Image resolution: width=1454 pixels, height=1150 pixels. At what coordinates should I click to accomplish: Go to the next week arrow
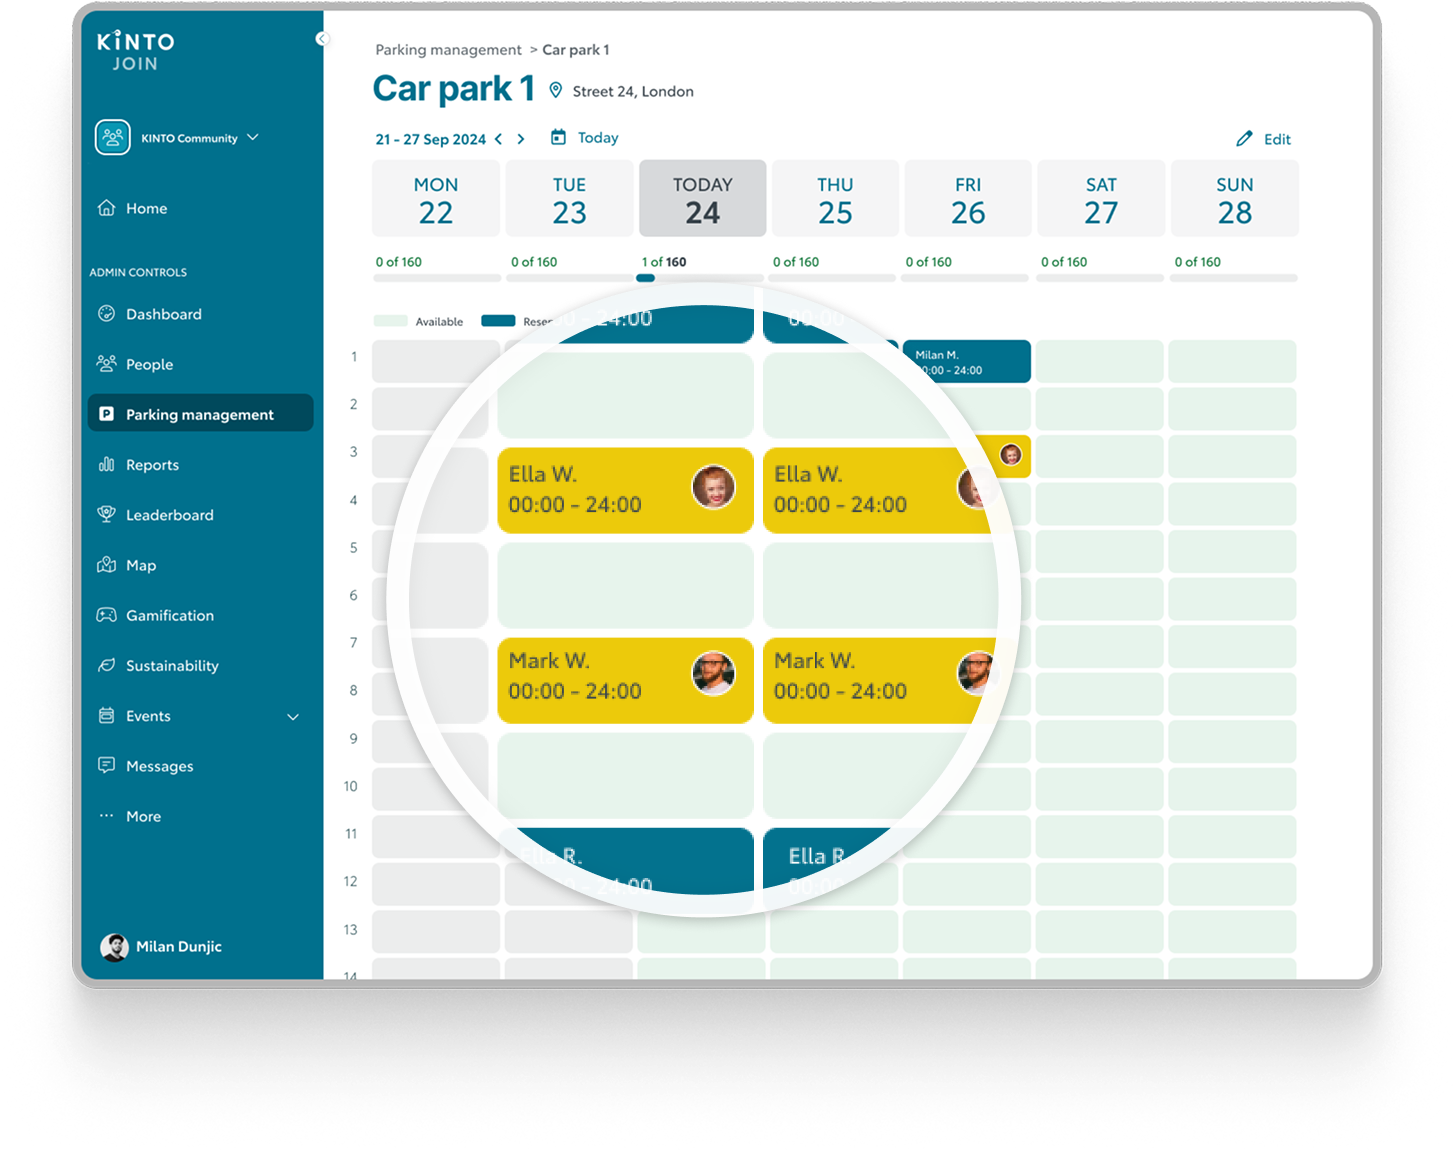(x=521, y=139)
